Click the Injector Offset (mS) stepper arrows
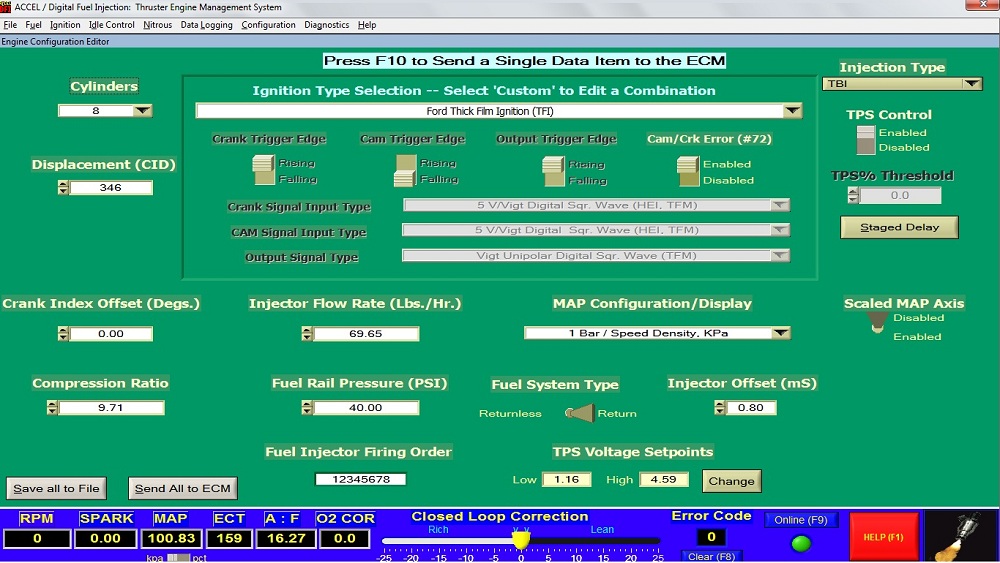 [719, 407]
